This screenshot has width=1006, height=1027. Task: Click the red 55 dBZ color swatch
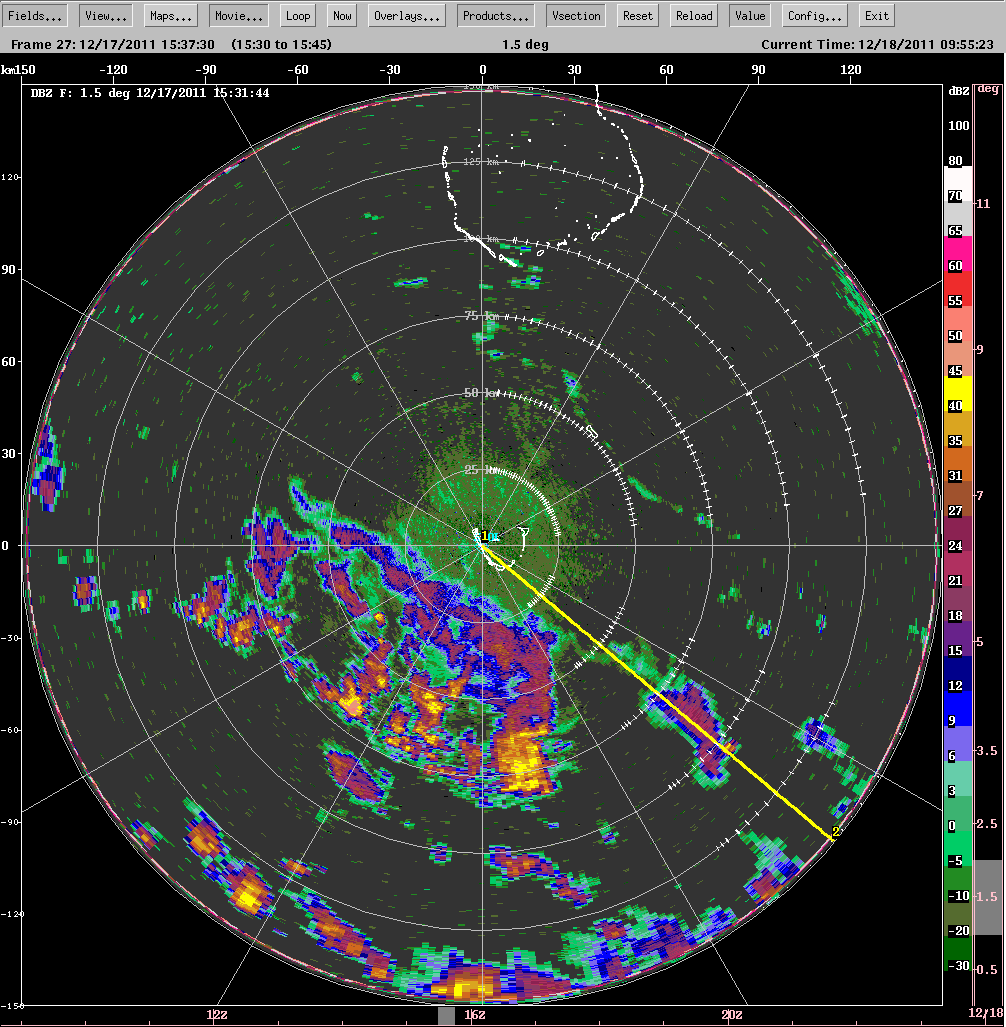coord(958,288)
